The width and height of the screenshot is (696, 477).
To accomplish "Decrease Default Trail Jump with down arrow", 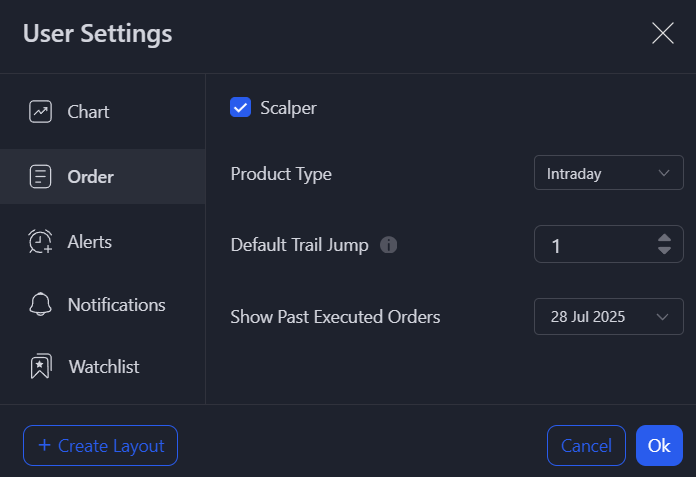I will (665, 251).
